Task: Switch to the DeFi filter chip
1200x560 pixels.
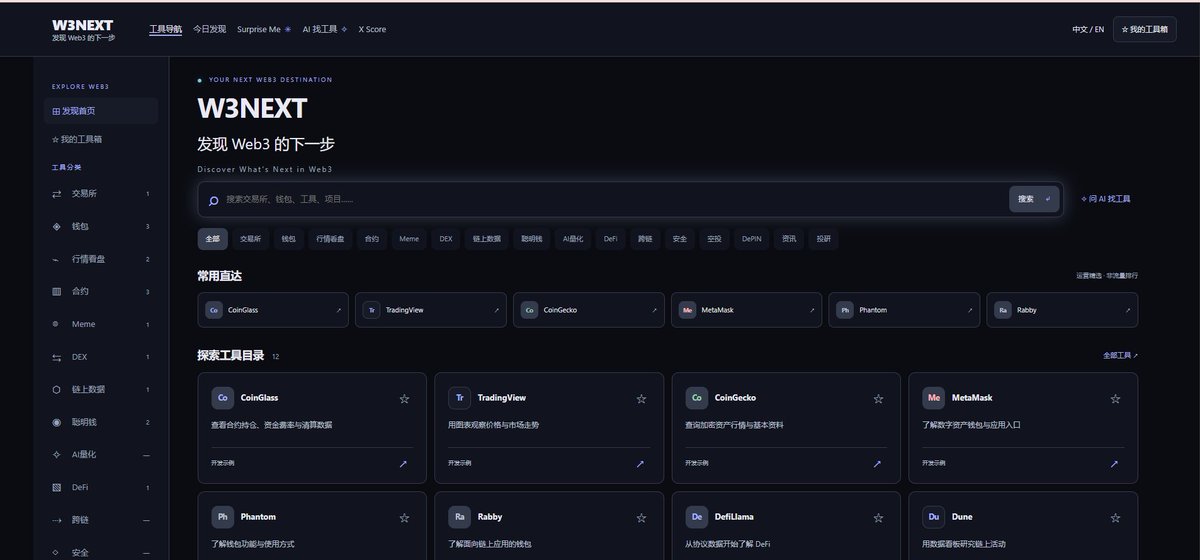Action: tap(611, 239)
